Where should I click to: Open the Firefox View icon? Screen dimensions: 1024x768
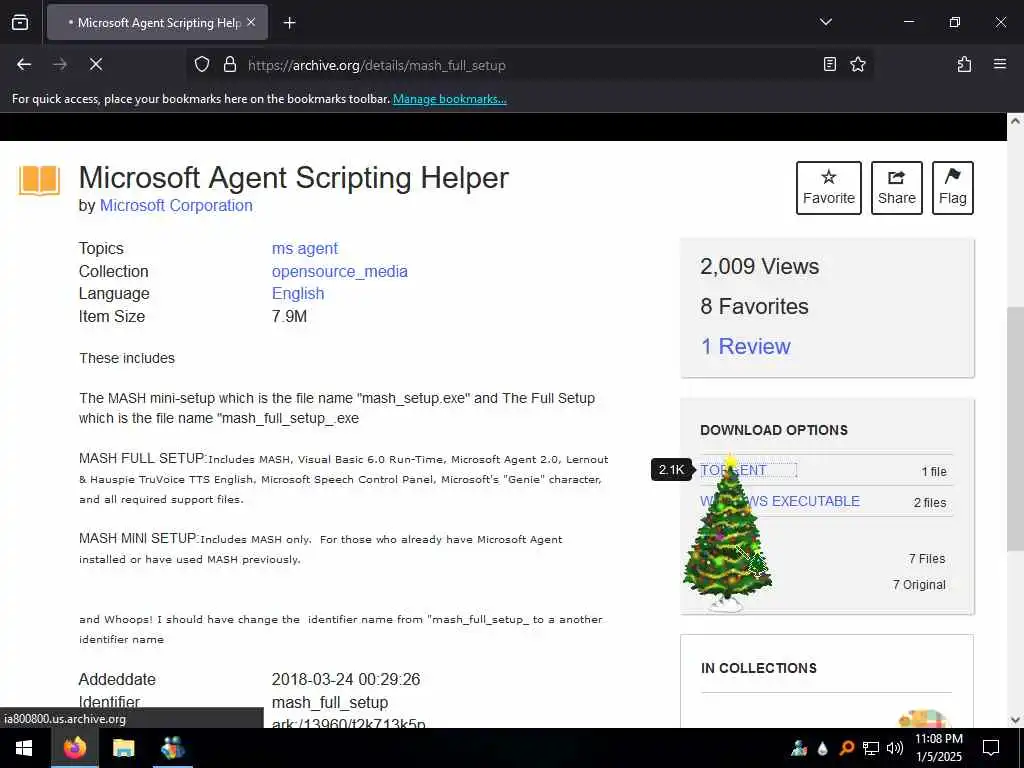[x=20, y=22]
